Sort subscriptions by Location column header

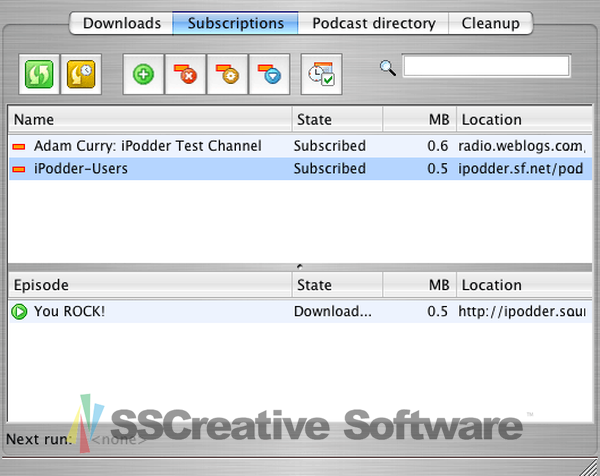(525, 120)
